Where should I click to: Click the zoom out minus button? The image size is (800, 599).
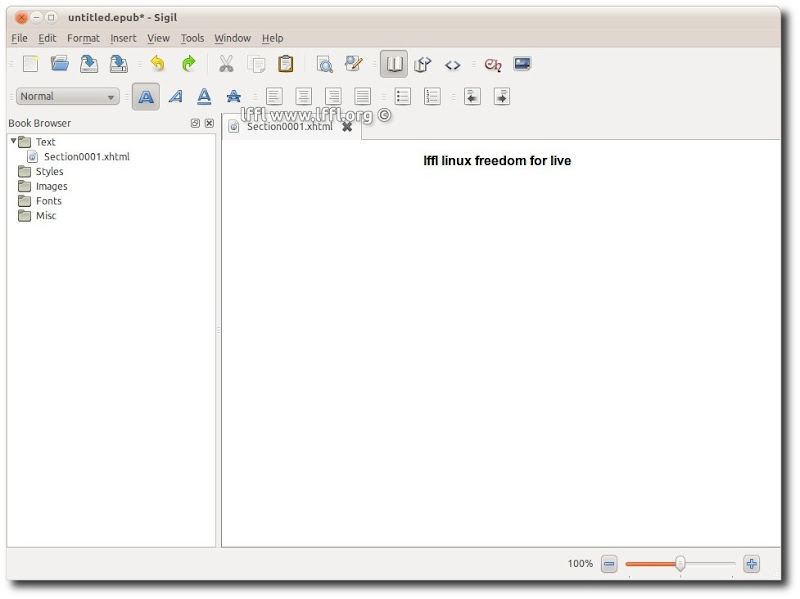pos(609,564)
